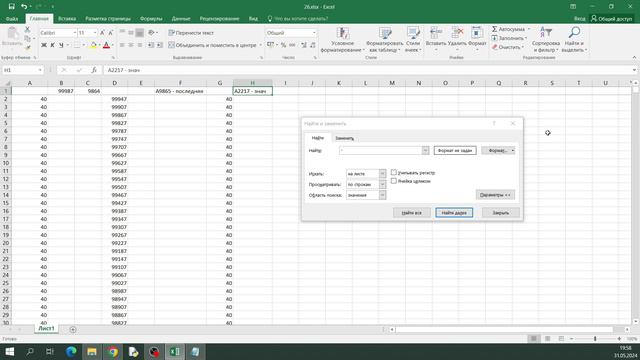Apply bold with the Ж button
Screen dimensions: 640x360
coord(44,45)
